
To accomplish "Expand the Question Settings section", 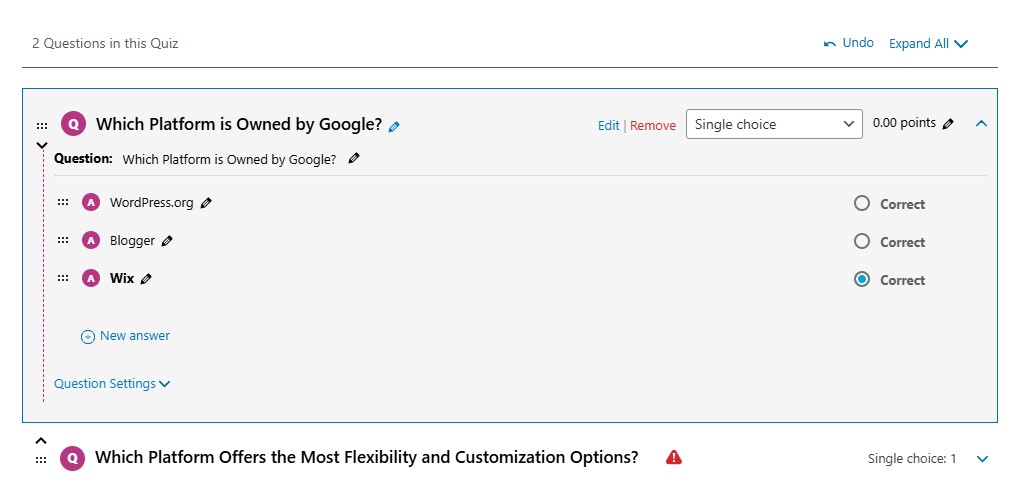I will click(112, 384).
